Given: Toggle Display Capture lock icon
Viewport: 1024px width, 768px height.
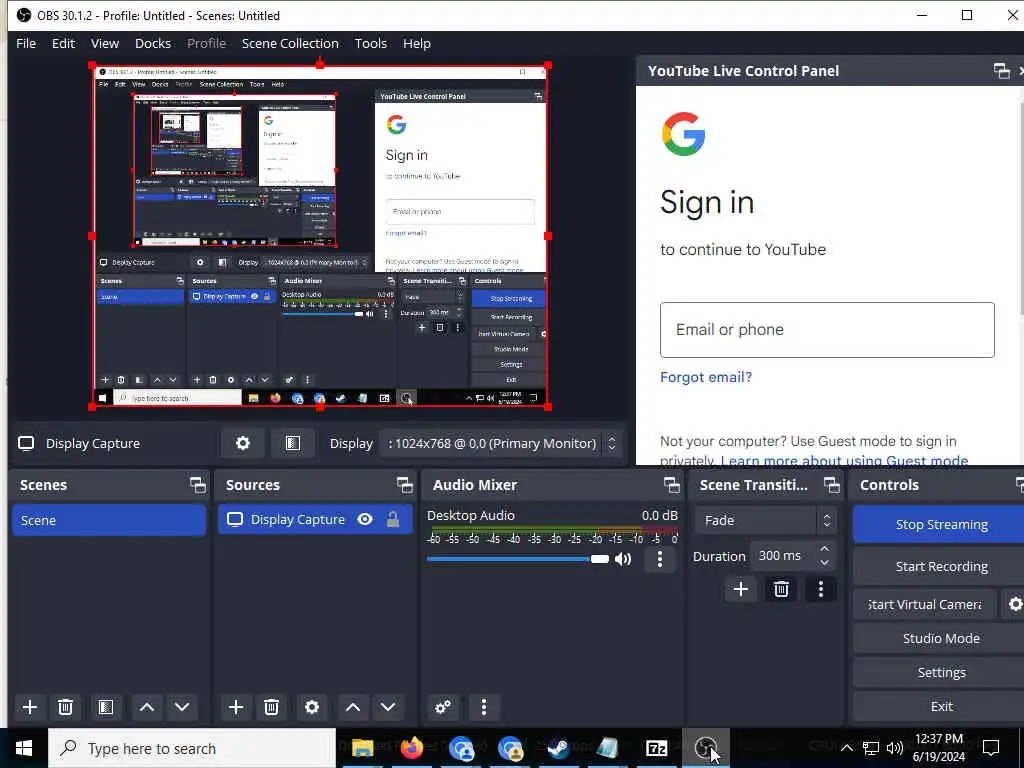Looking at the screenshot, I should pos(393,519).
